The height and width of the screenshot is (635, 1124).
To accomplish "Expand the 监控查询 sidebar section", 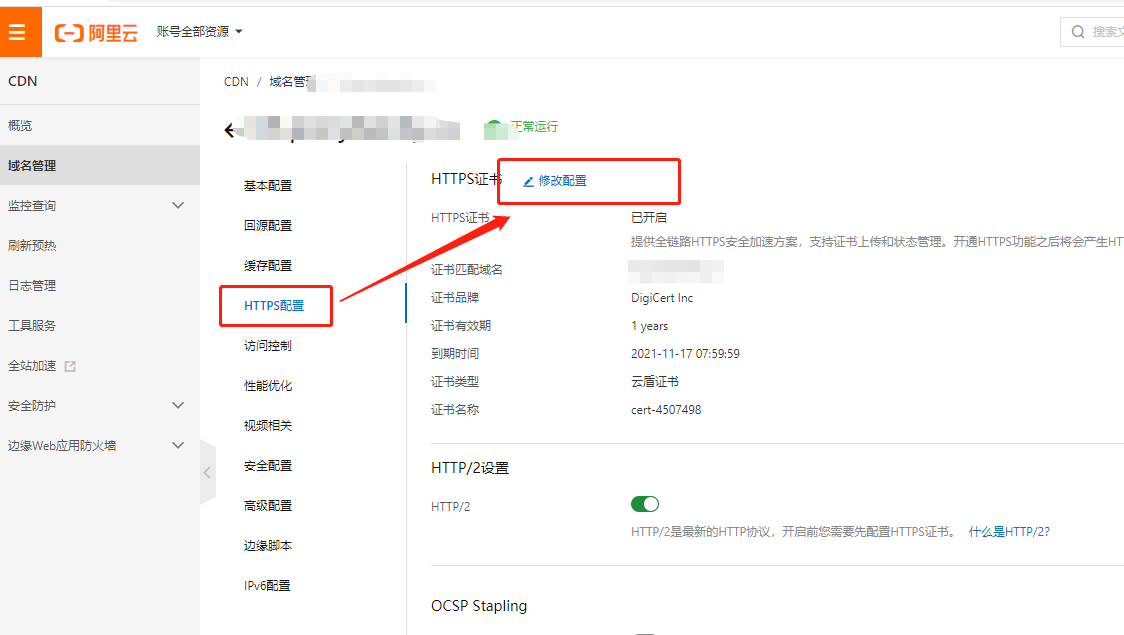I will click(178, 205).
